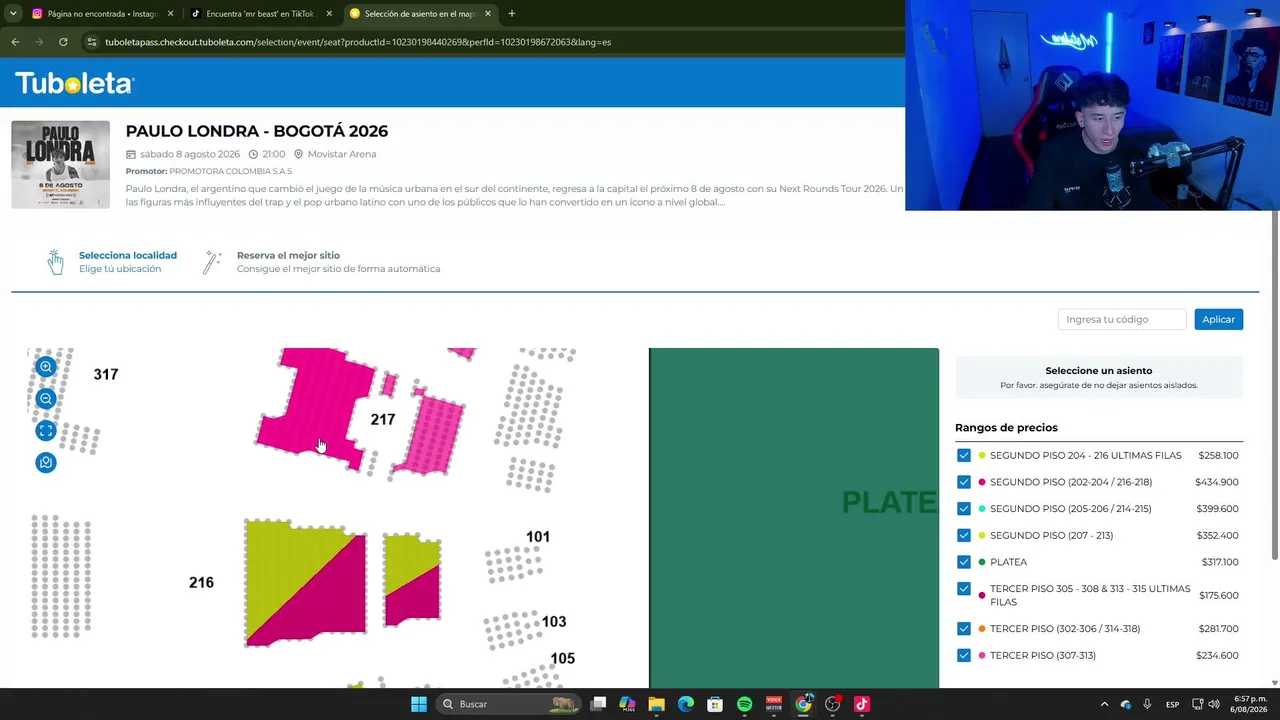This screenshot has height=720, width=1280.
Task: Click the $258.100 price text
Action: [x=1218, y=455]
